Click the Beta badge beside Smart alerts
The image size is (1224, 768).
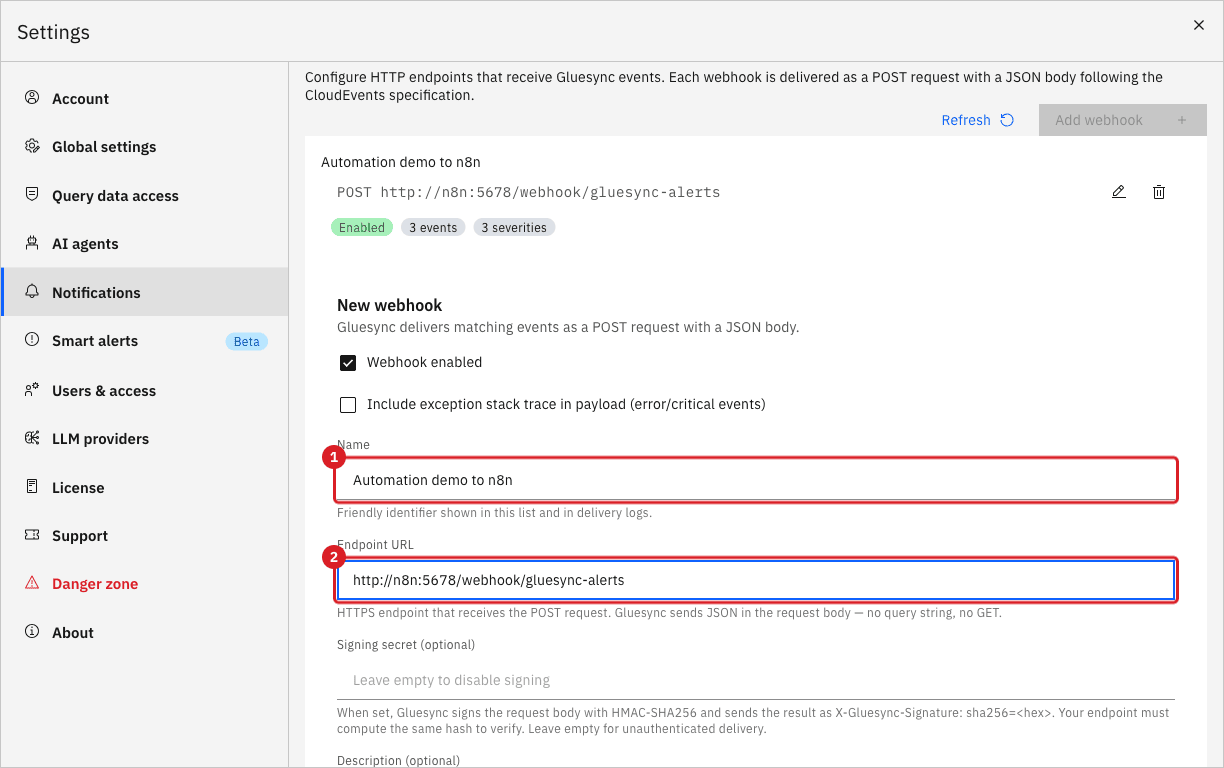[246, 341]
